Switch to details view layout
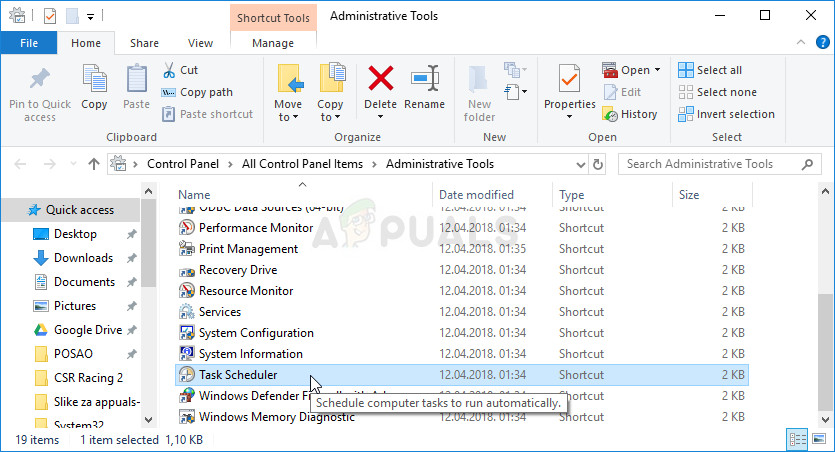Image resolution: width=835 pixels, height=452 pixels. coord(799,439)
